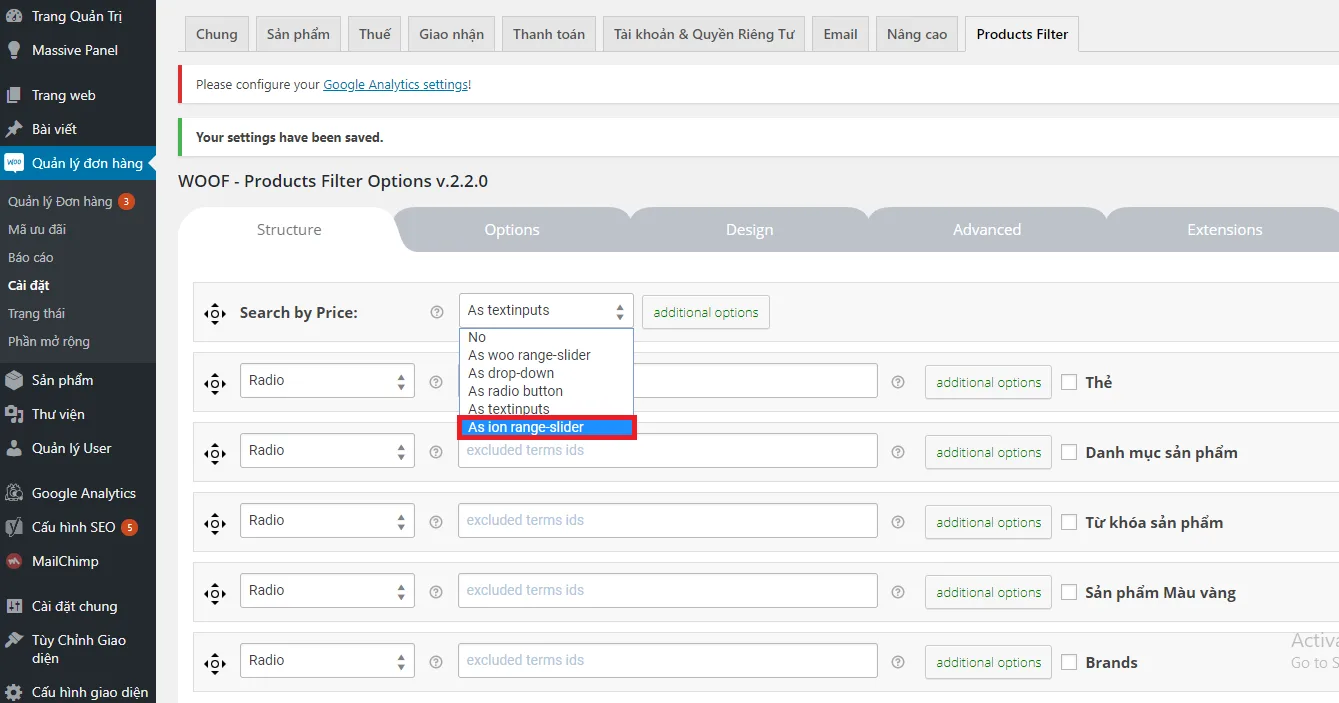Screen dimensions: 1339x703
Task: Click the drag handle of Sản phẩm Màu vàng row
Action: tap(215, 592)
